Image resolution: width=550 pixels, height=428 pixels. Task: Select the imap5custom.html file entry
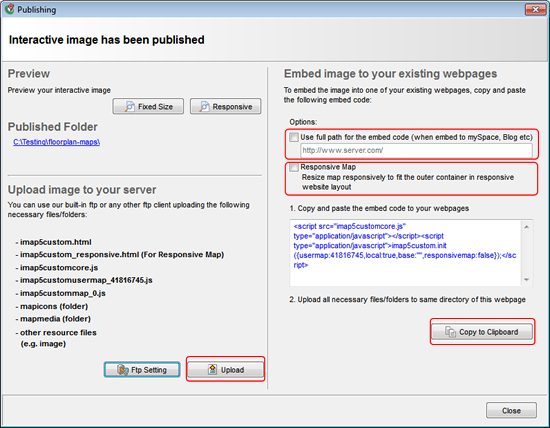[55, 242]
